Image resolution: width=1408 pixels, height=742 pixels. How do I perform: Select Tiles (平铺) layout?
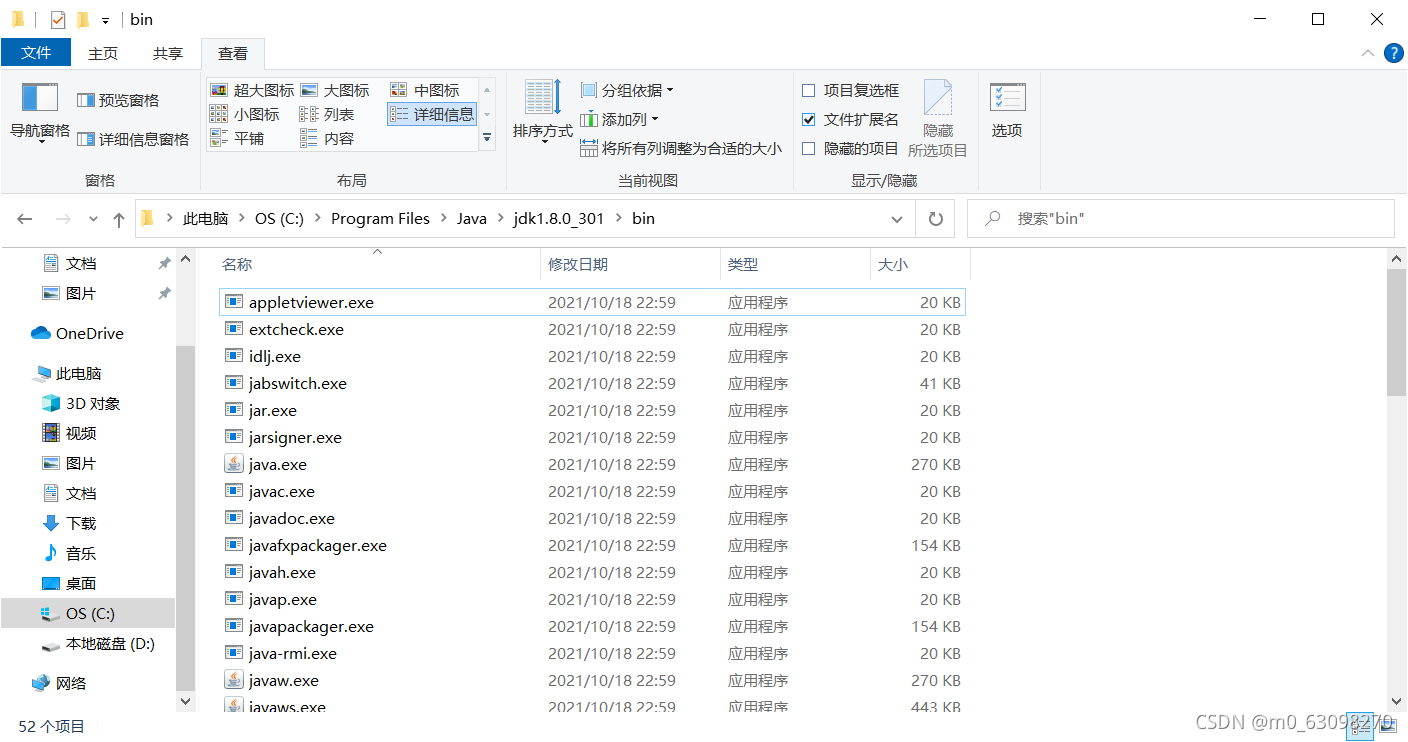[237, 138]
